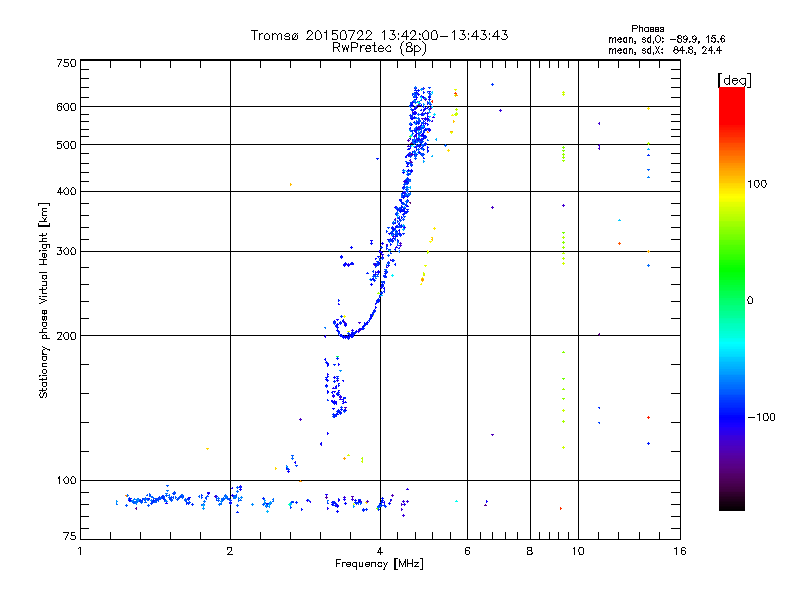Click the y-axis tick label '200'
Image resolution: width=800 pixels, height=600 pixels.
coord(66,336)
